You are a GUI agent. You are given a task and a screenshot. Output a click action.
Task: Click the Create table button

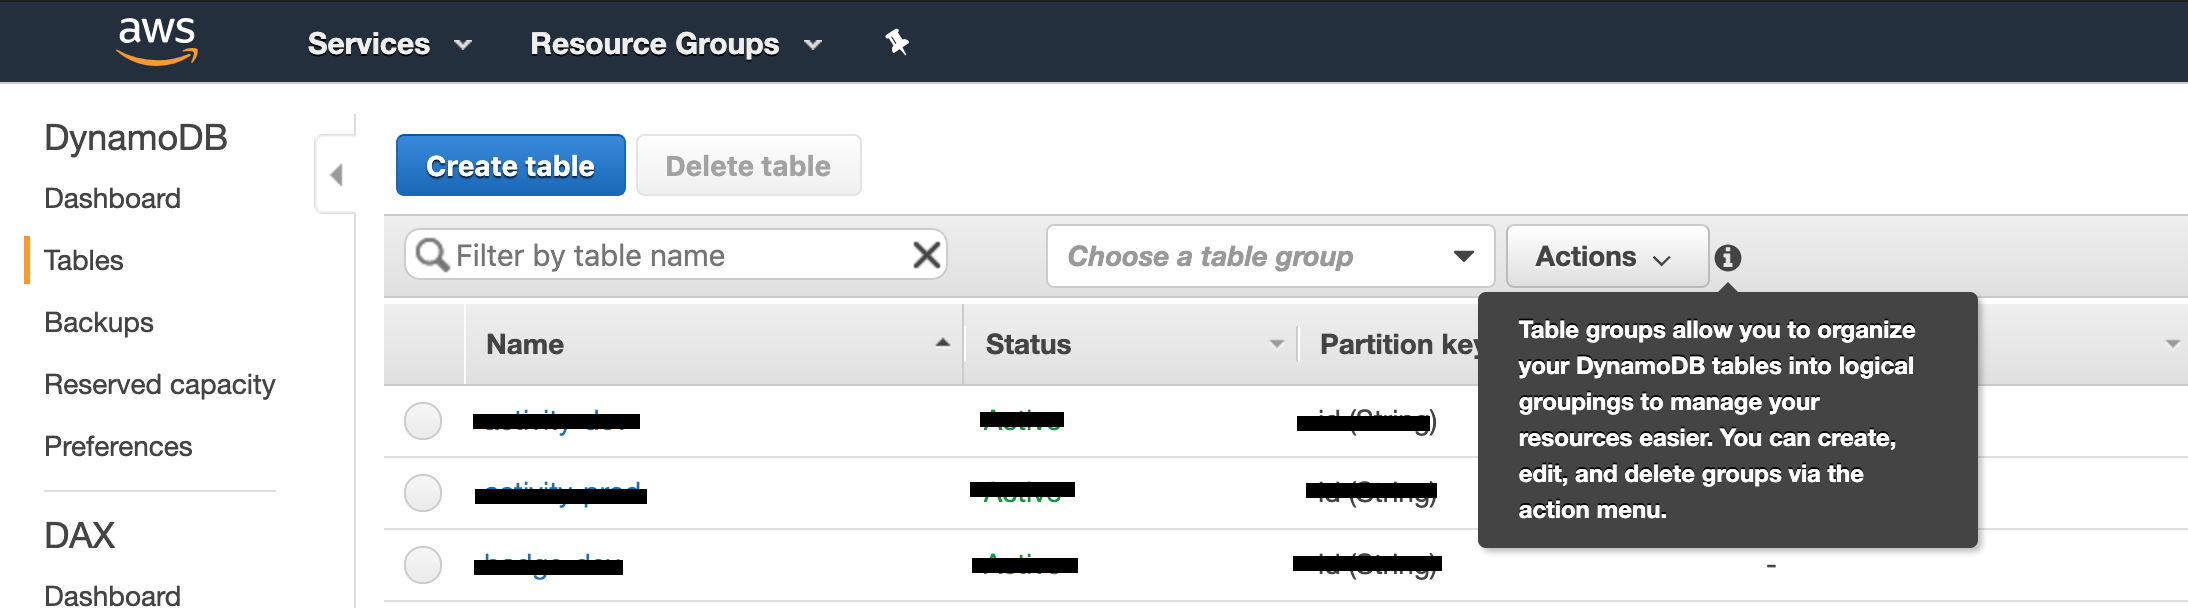(510, 164)
